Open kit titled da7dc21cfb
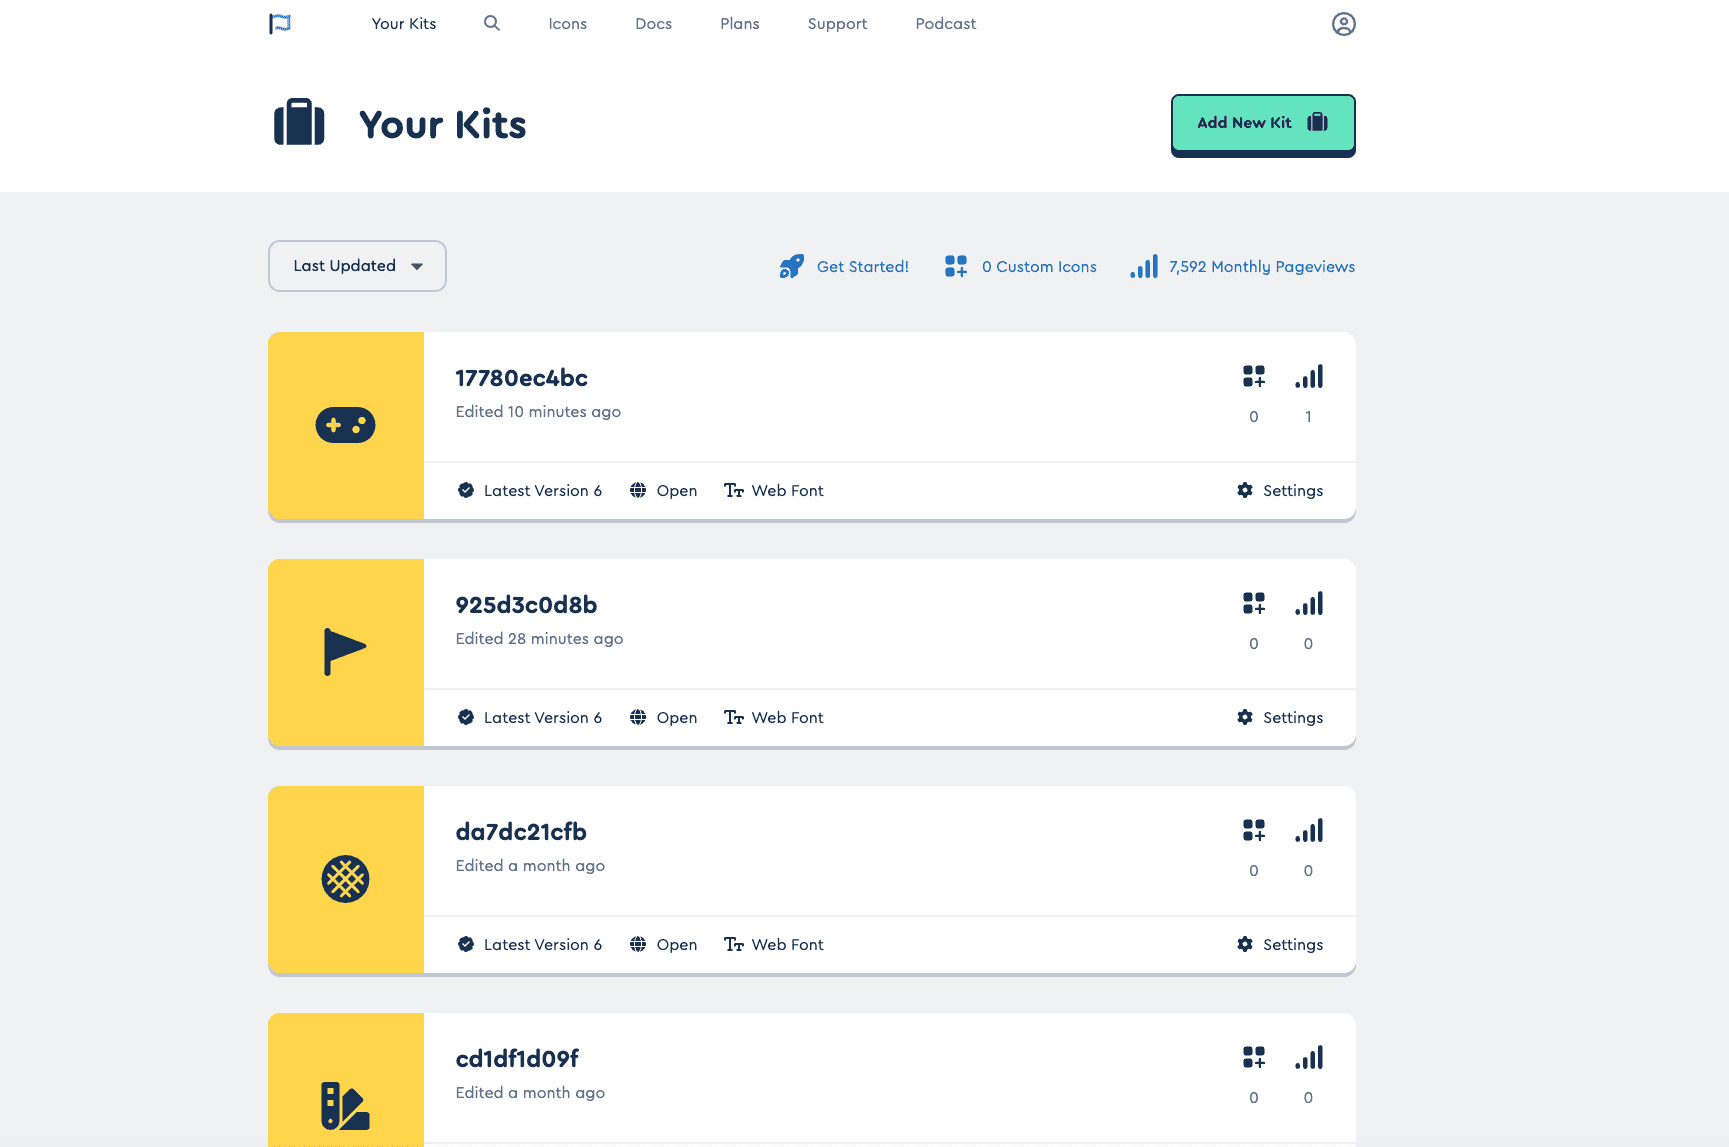1729x1147 pixels. coord(521,832)
